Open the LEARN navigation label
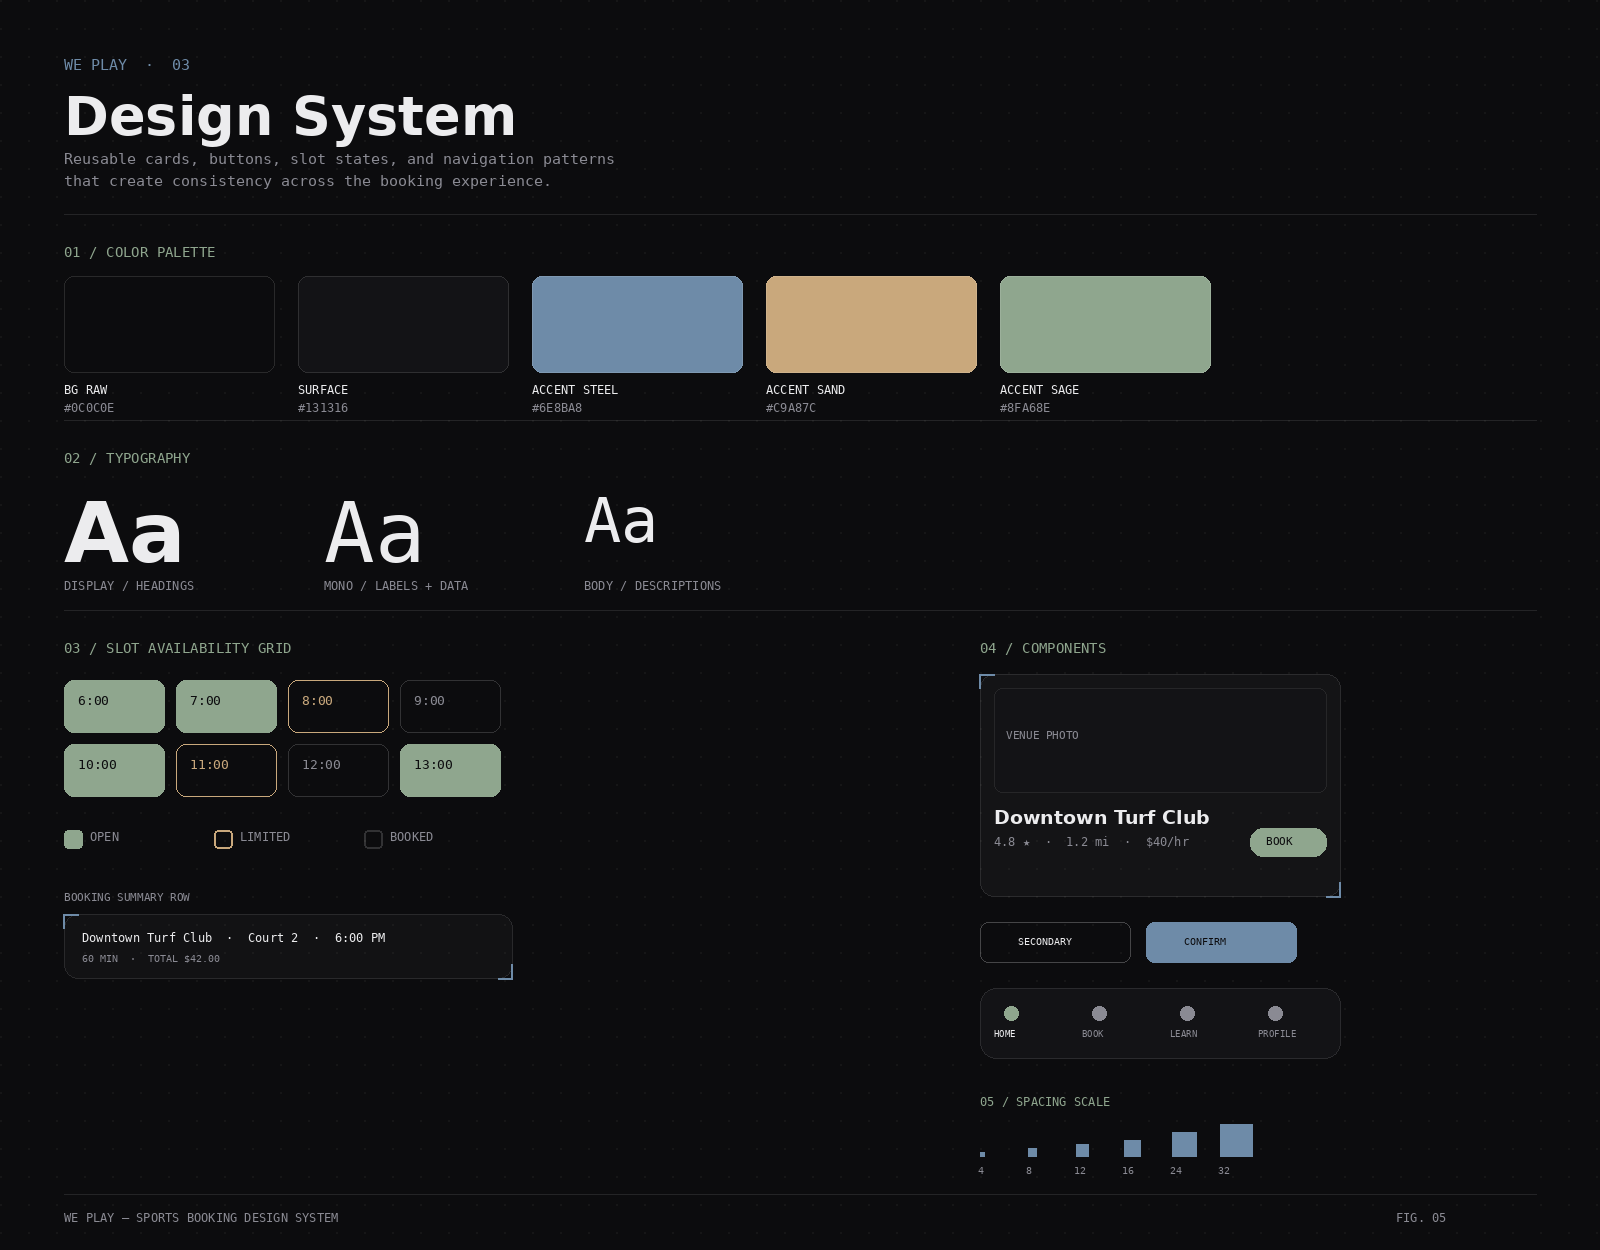 [x=1183, y=1034]
